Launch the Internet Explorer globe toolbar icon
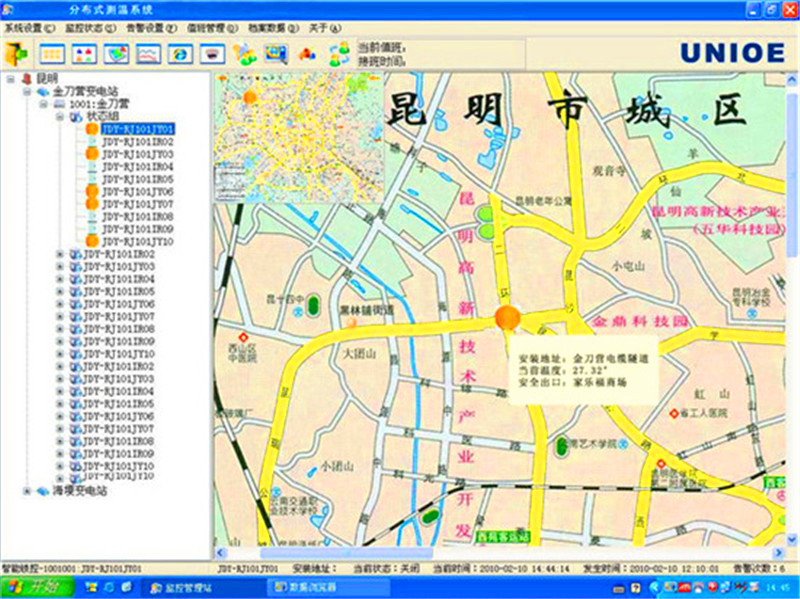The image size is (800, 599). click(x=178, y=52)
